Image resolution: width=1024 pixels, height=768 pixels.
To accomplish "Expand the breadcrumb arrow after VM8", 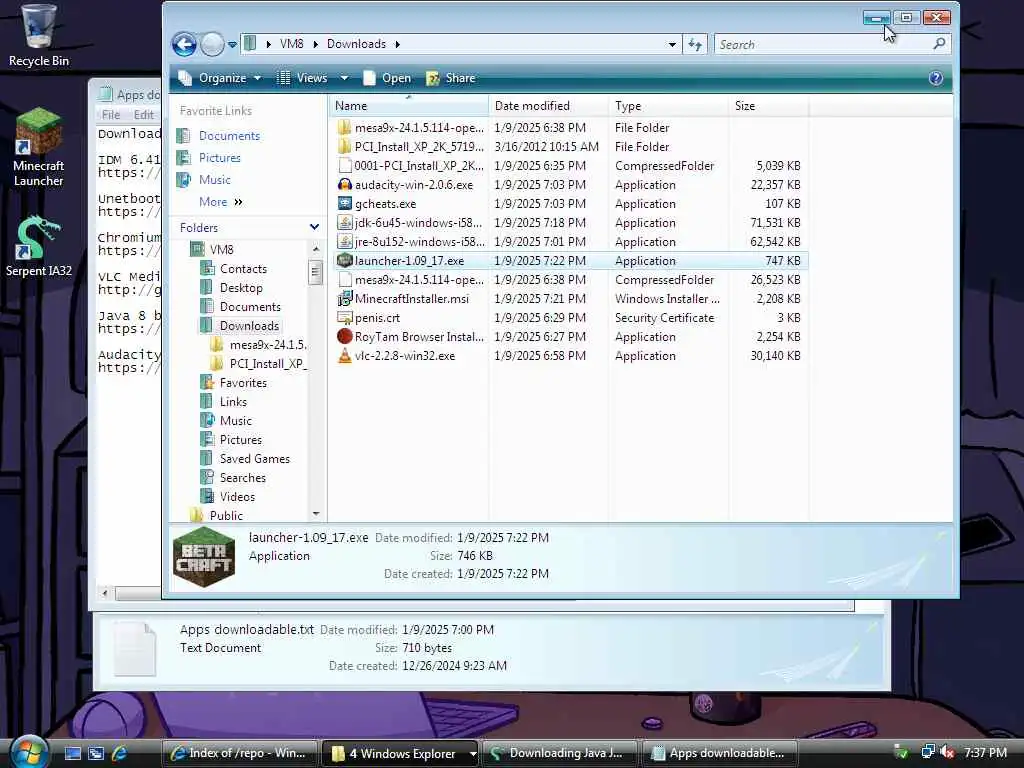I will pos(315,44).
